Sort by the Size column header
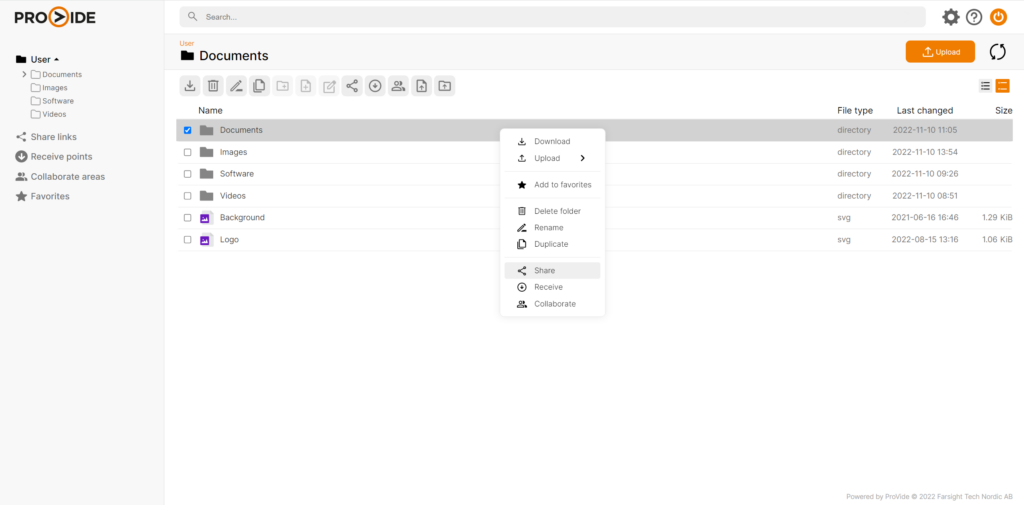Viewport: 1024px width, 505px height. pyautogui.click(x=1004, y=110)
